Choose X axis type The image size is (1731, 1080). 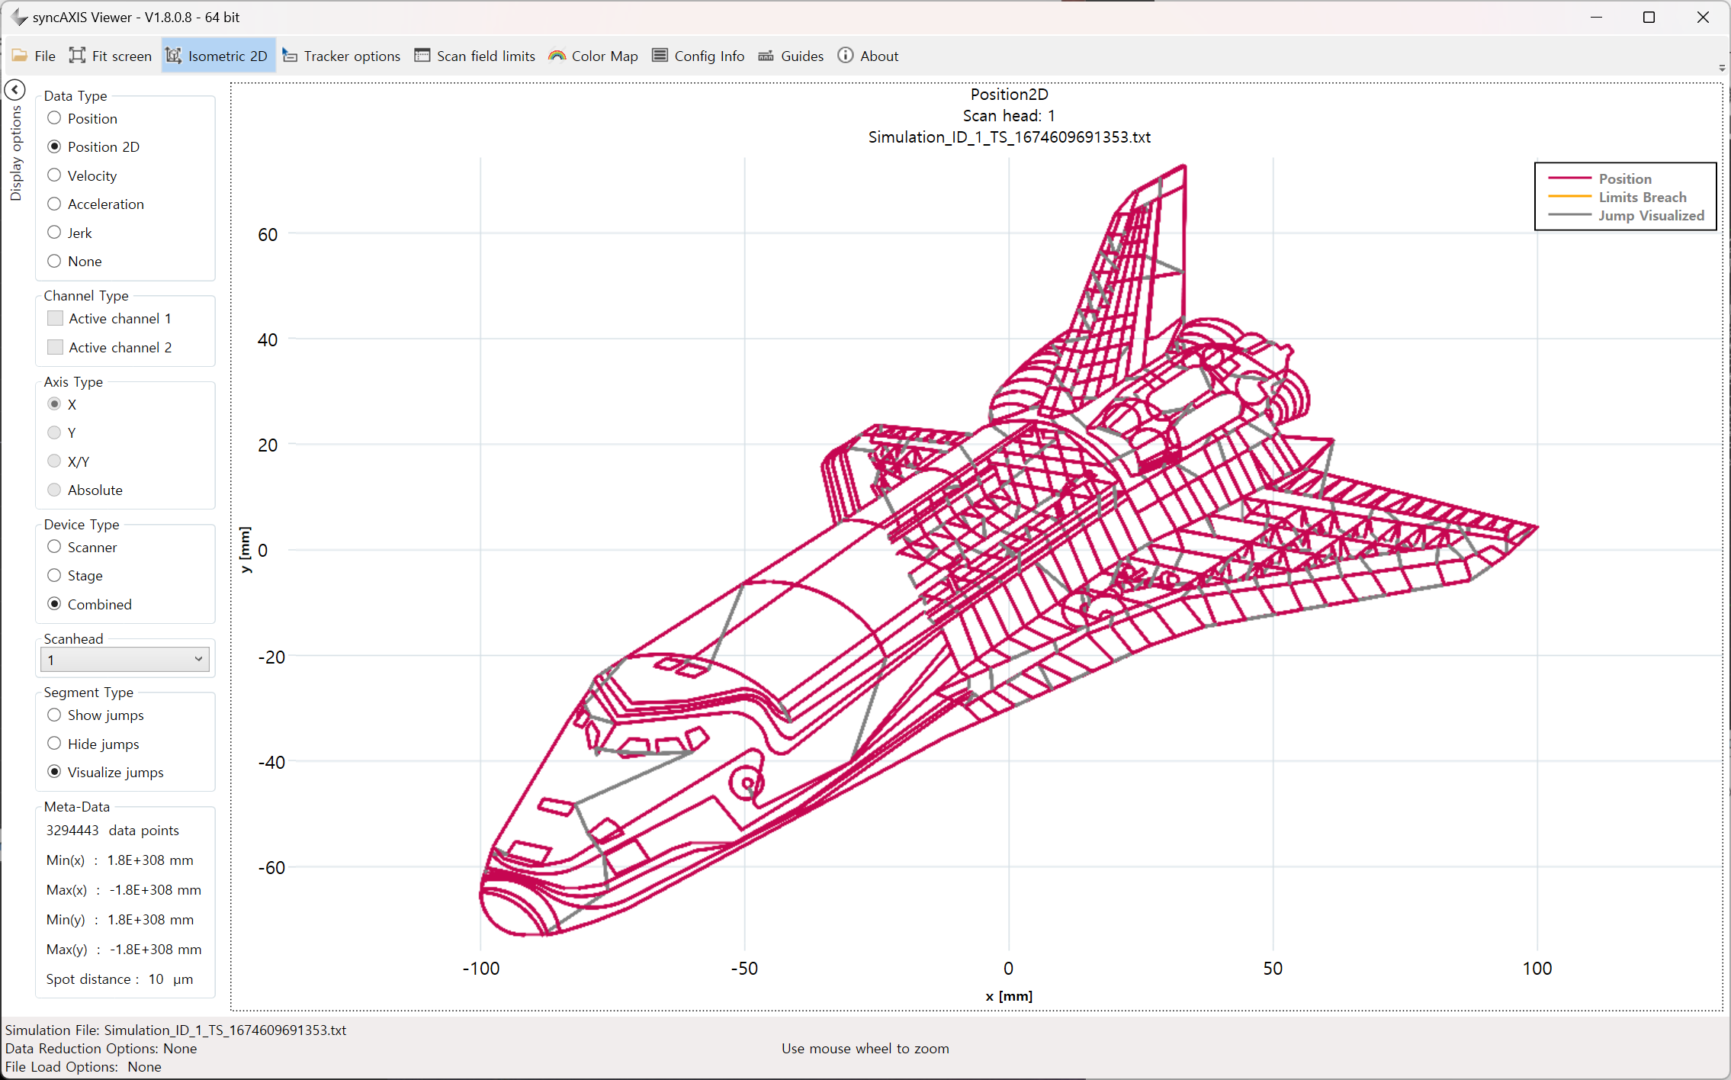click(54, 404)
